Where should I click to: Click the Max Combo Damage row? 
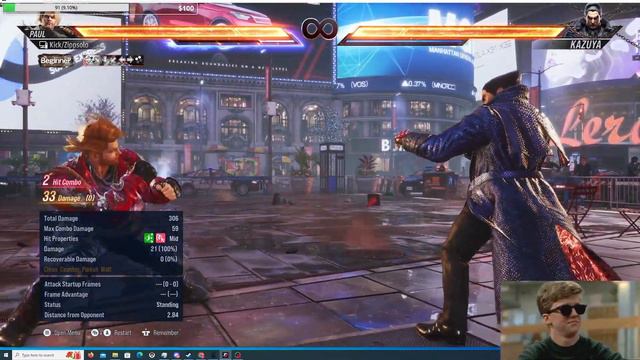click(x=111, y=229)
